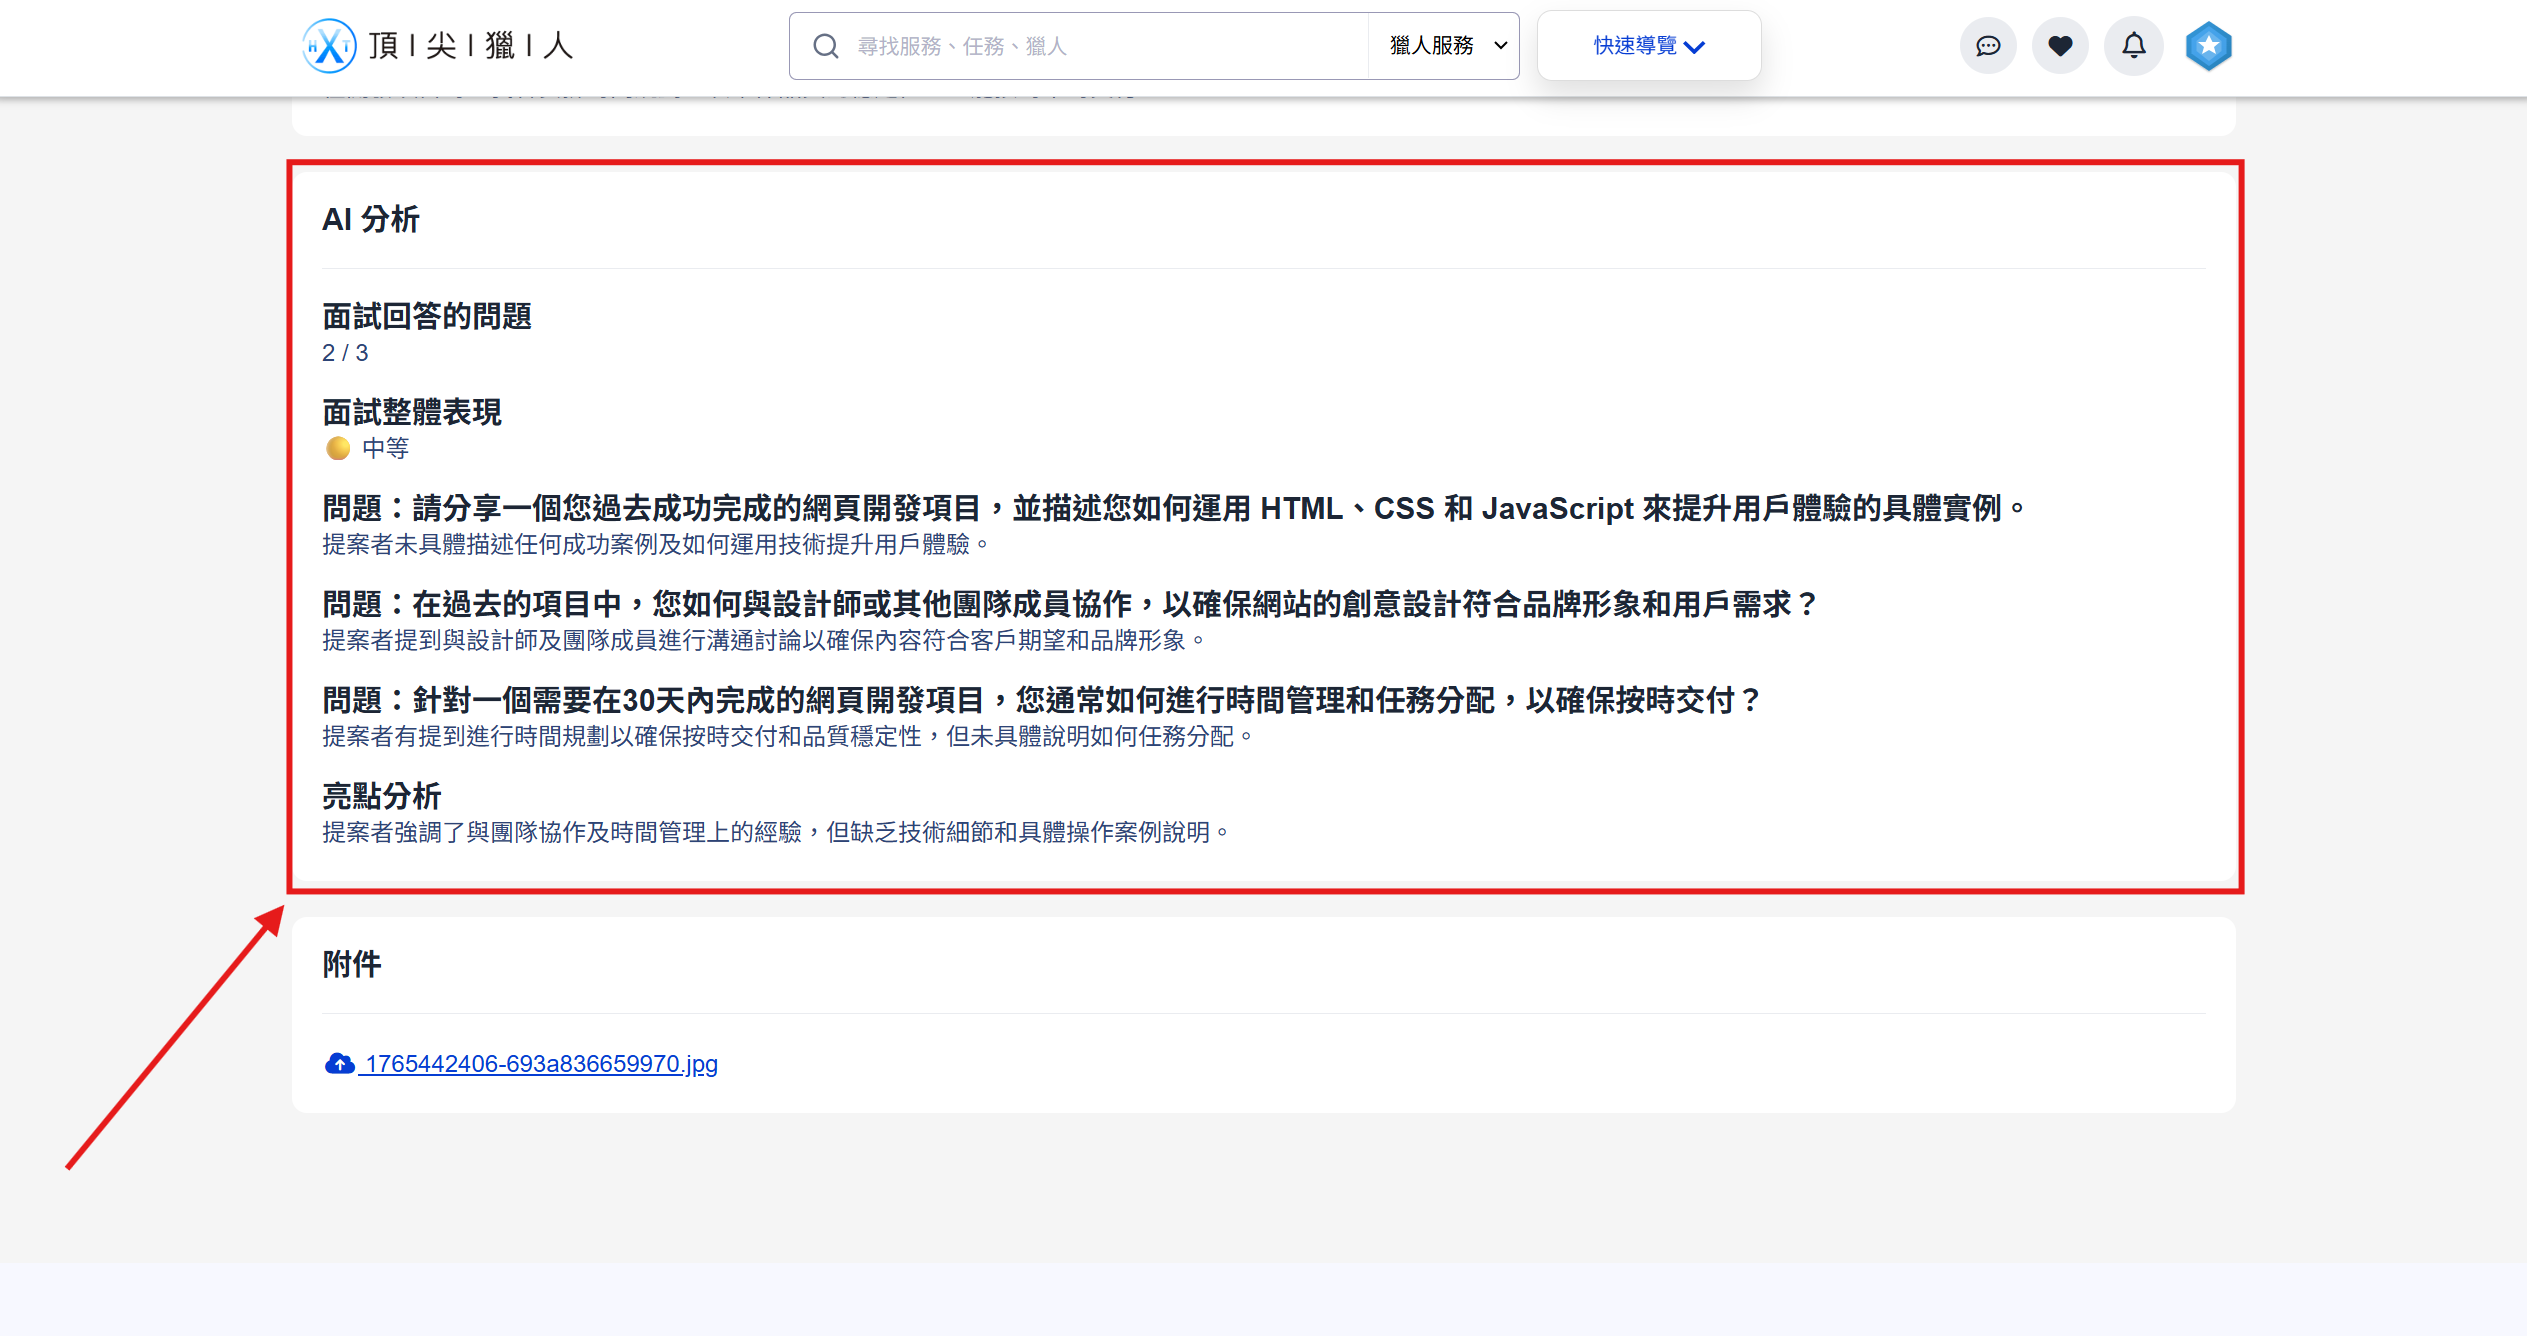Open the hexagon star user avatar
Image resolution: width=2527 pixels, height=1336 pixels.
[x=2208, y=46]
